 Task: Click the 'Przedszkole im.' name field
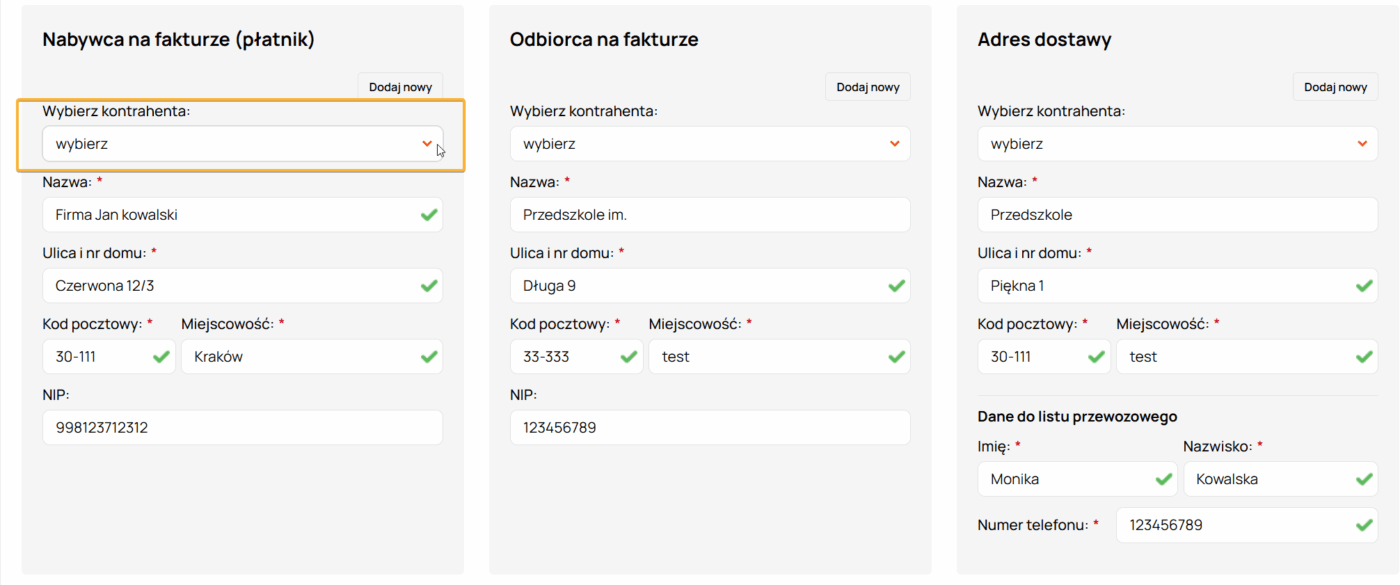(x=709, y=215)
